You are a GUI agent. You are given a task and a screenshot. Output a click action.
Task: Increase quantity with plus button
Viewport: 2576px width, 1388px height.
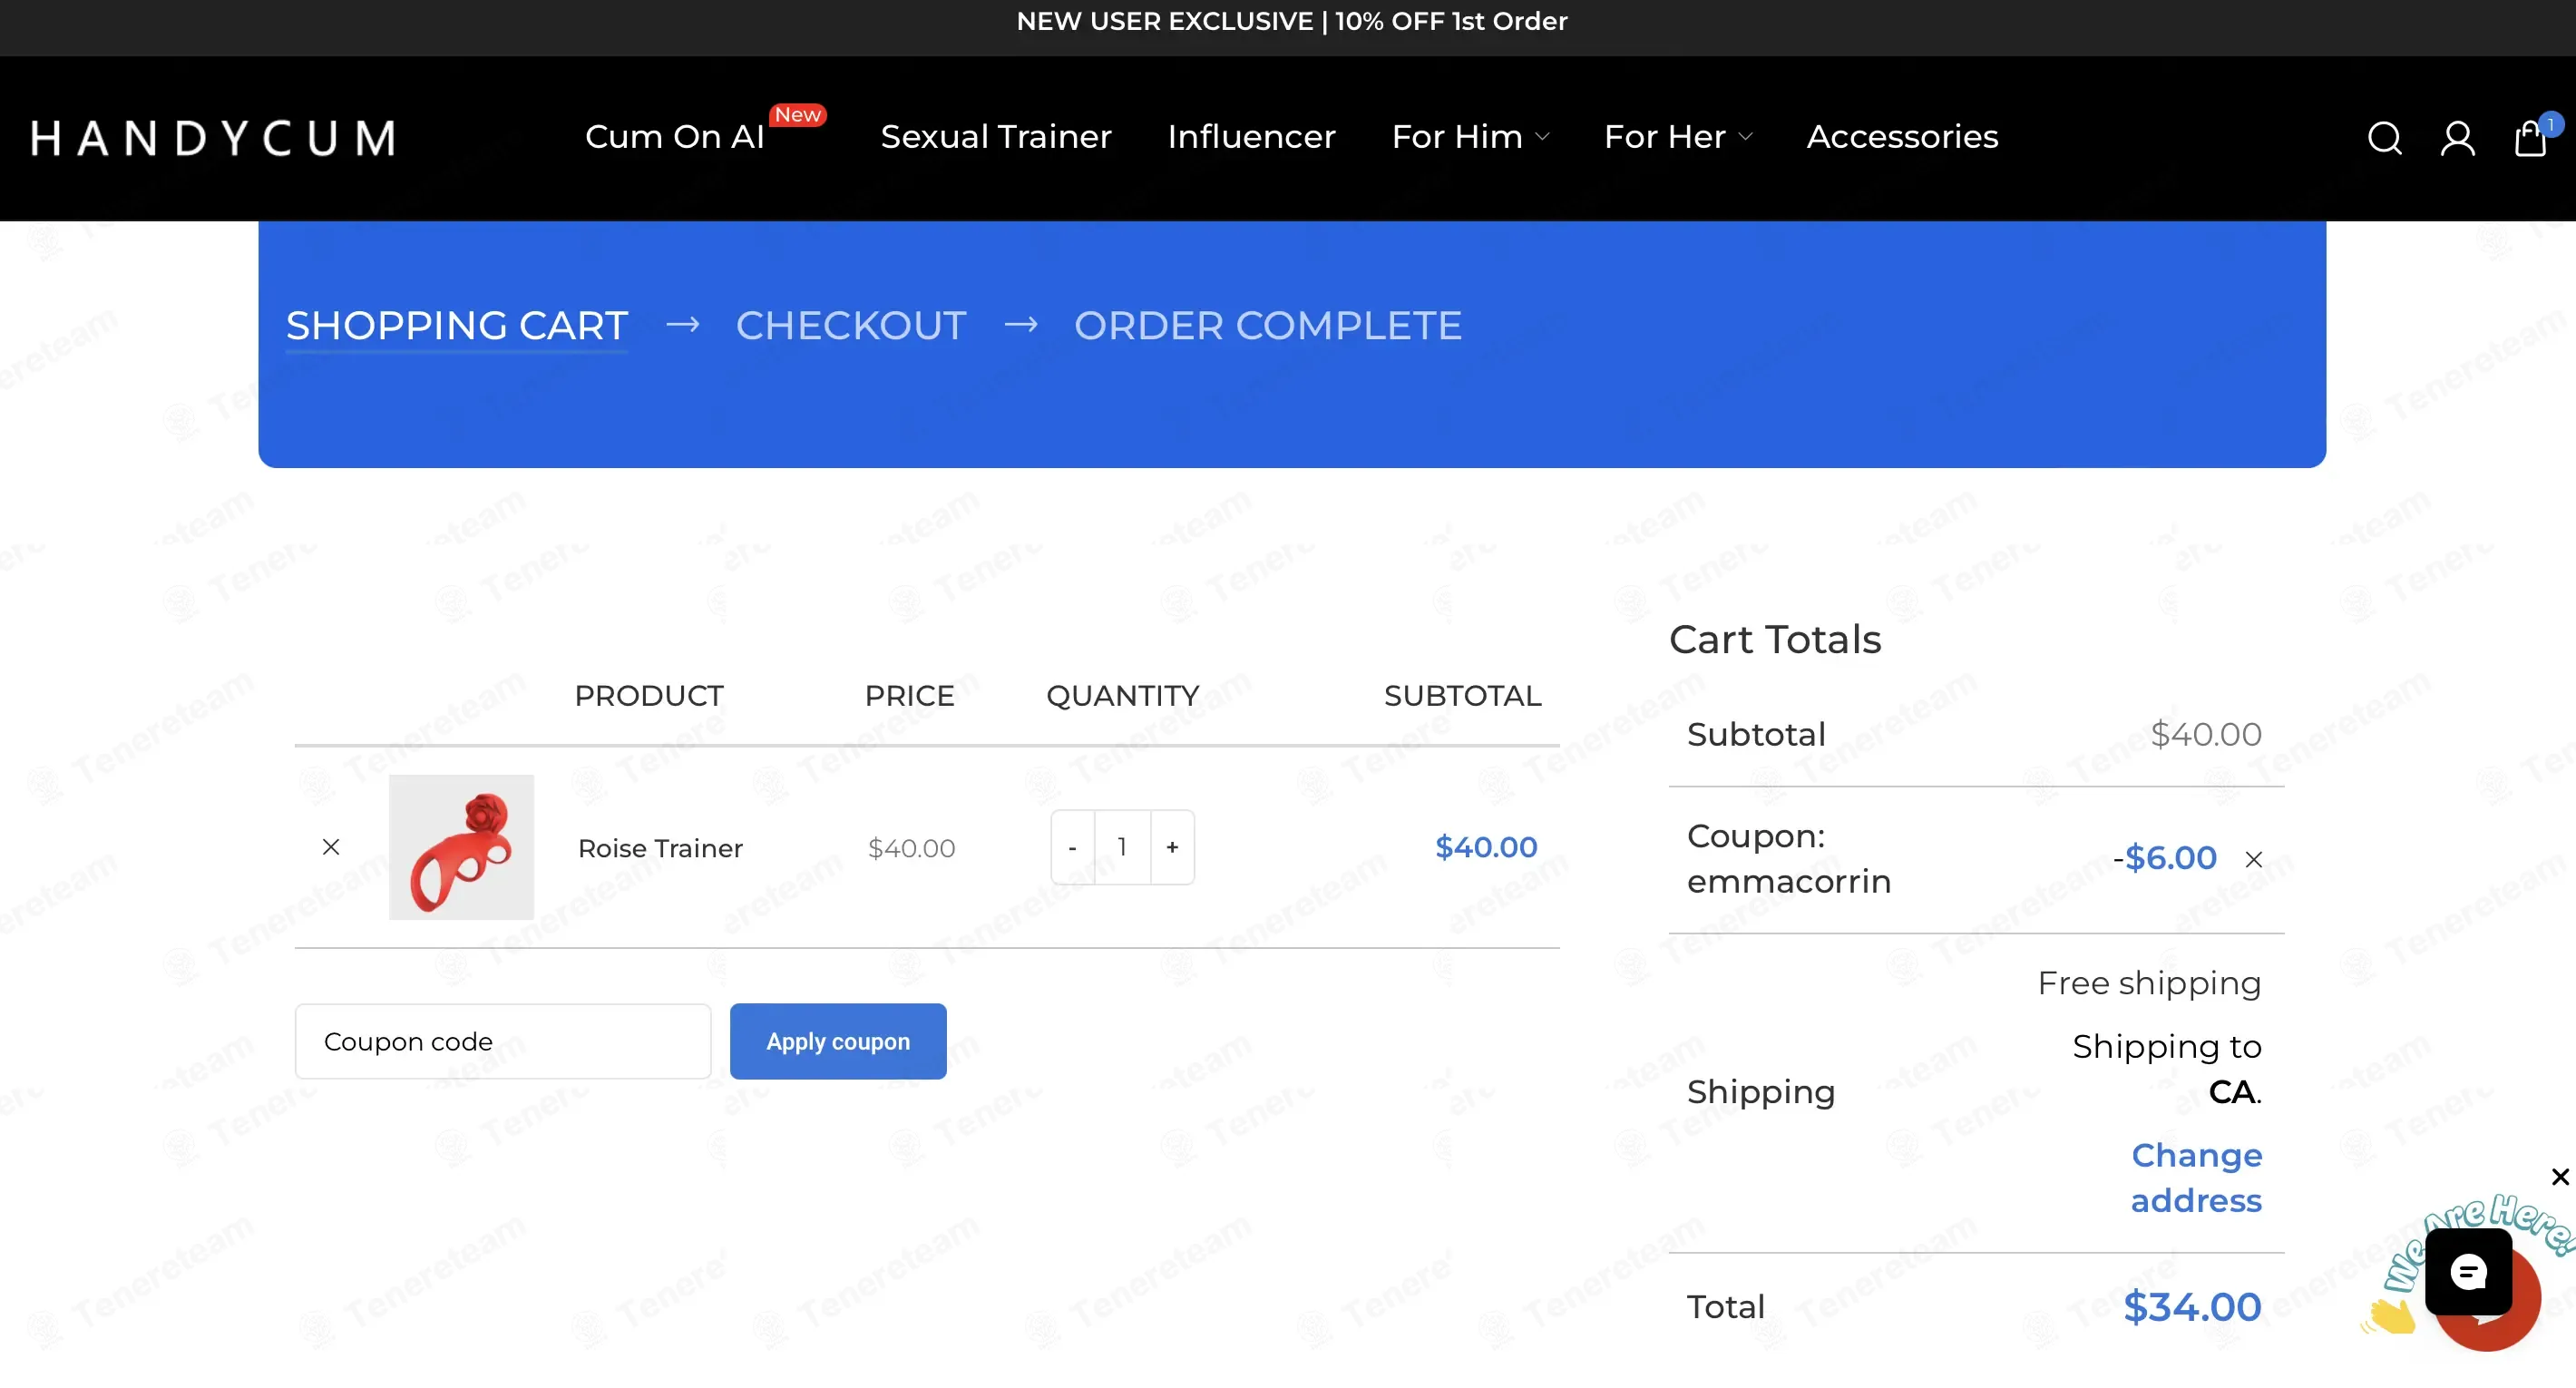click(x=1172, y=847)
